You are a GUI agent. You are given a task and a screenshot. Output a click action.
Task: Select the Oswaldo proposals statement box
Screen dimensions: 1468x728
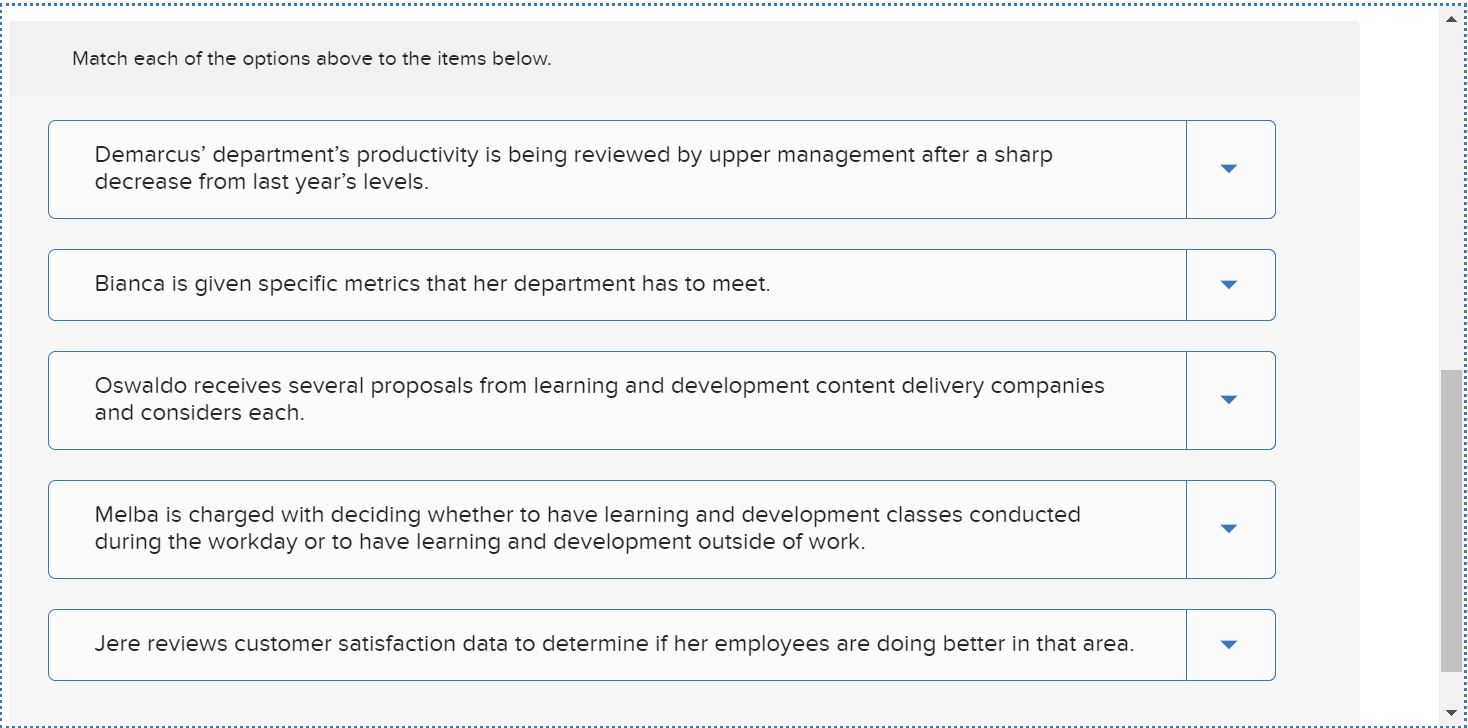coord(600,399)
